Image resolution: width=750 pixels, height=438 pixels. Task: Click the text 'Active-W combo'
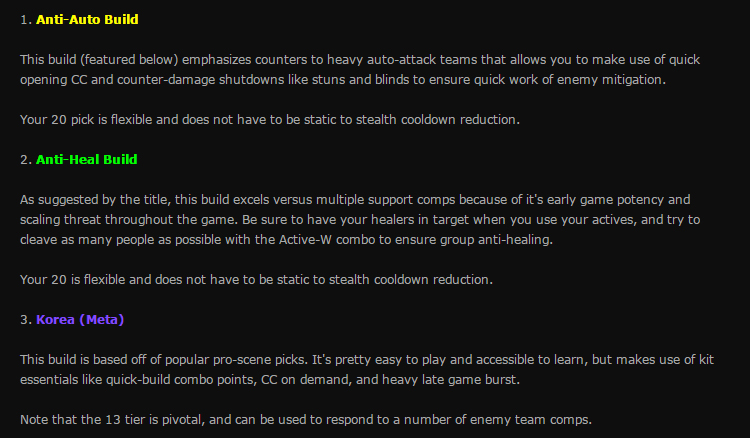point(327,240)
